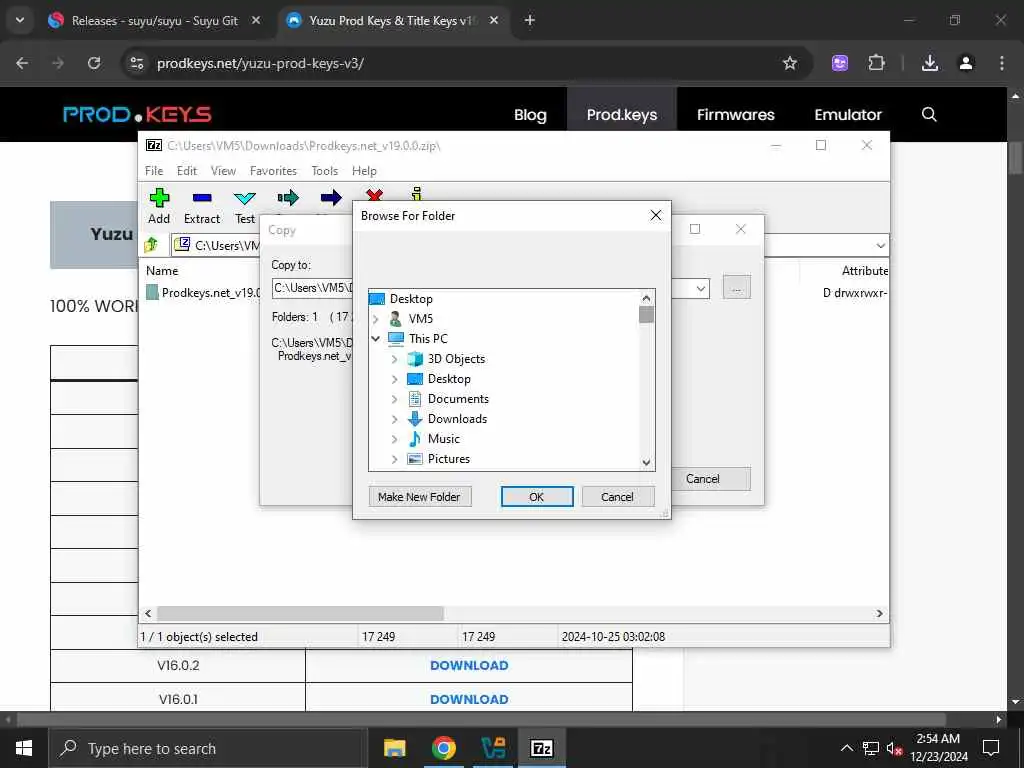
Task: Open a new browser tab
Action: tap(530, 21)
